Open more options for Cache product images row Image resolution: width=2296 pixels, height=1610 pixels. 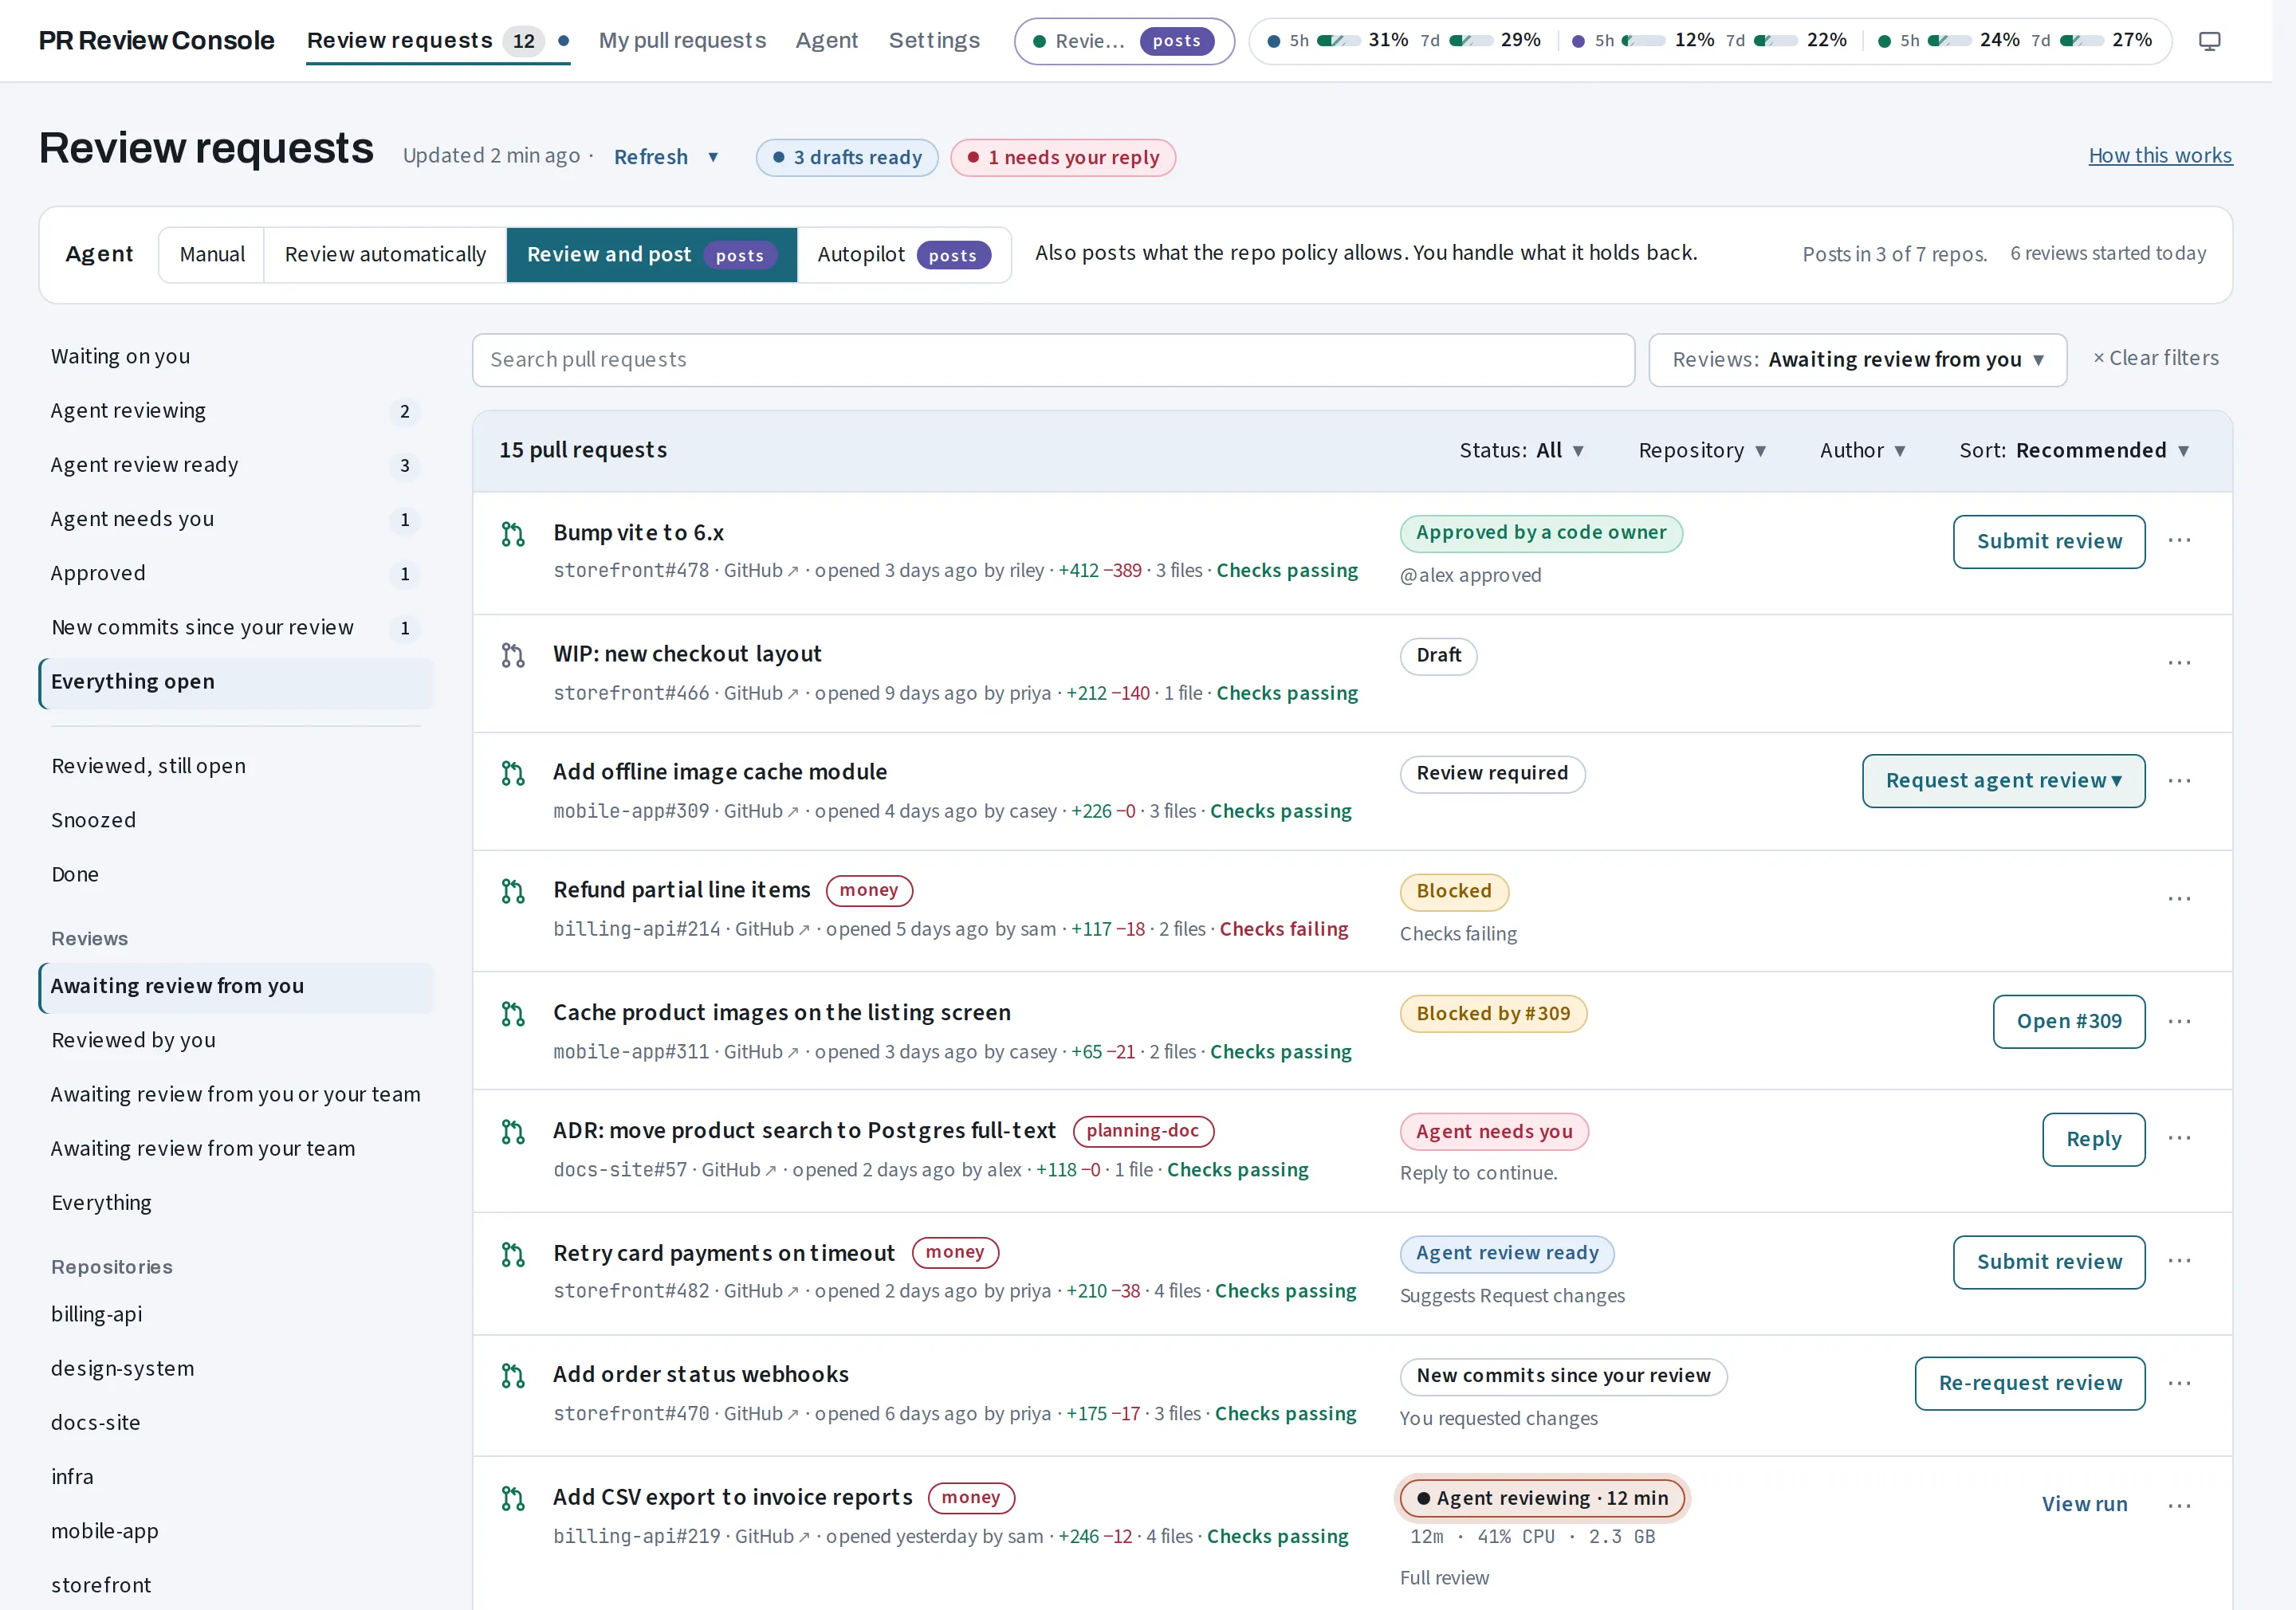coord(2179,1021)
